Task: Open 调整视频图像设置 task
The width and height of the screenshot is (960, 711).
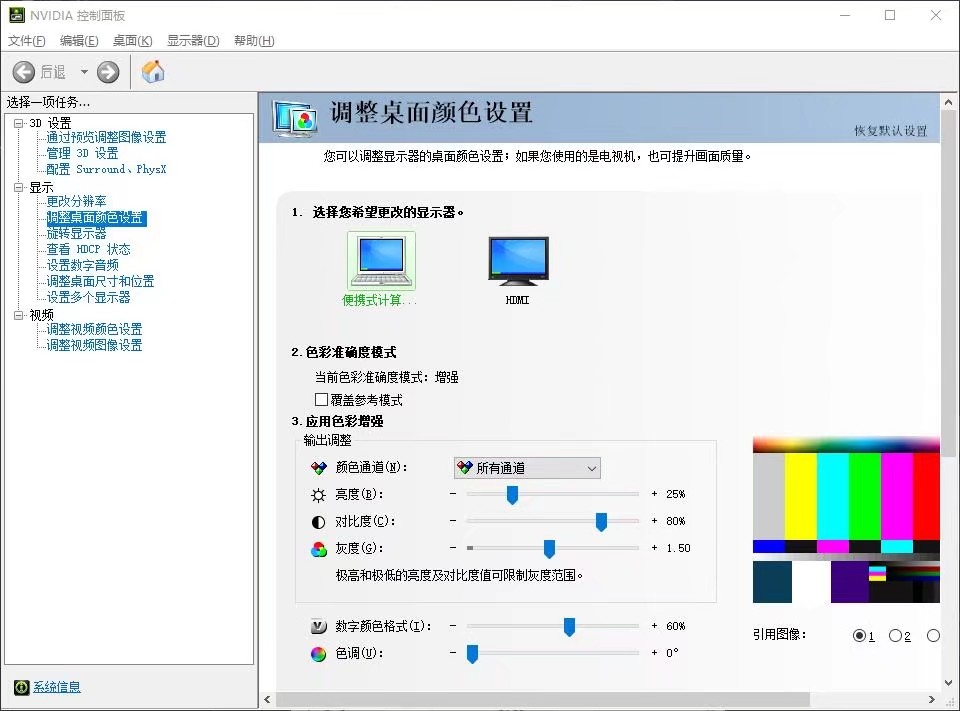Action: click(x=94, y=345)
